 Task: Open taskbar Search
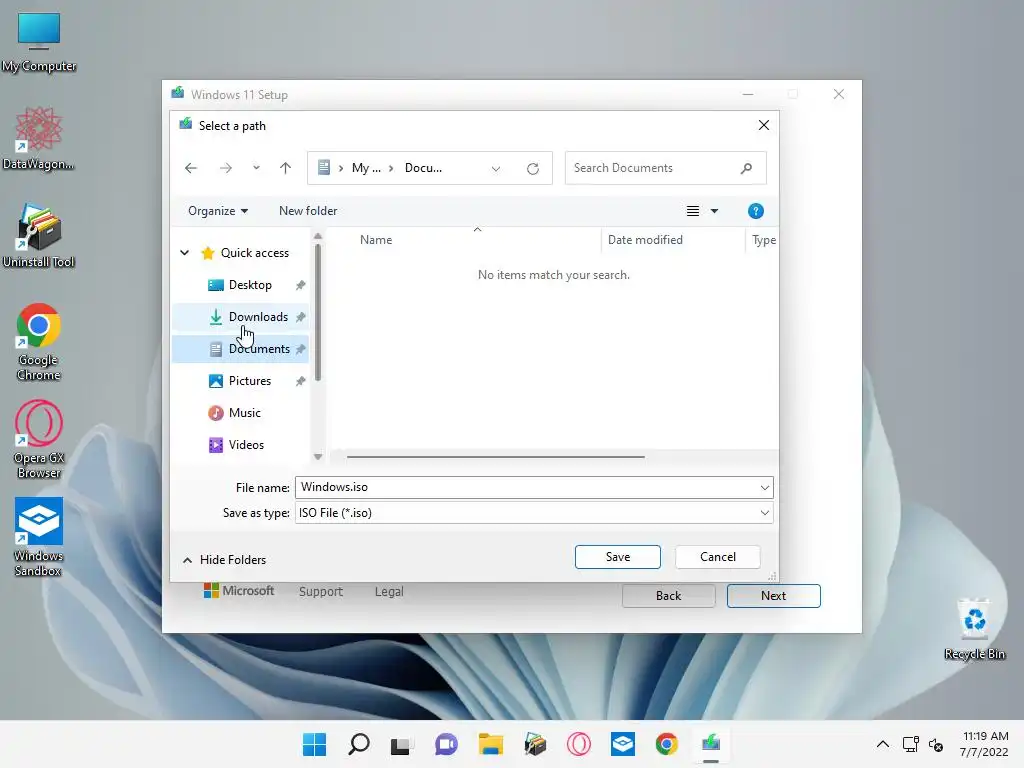click(359, 744)
